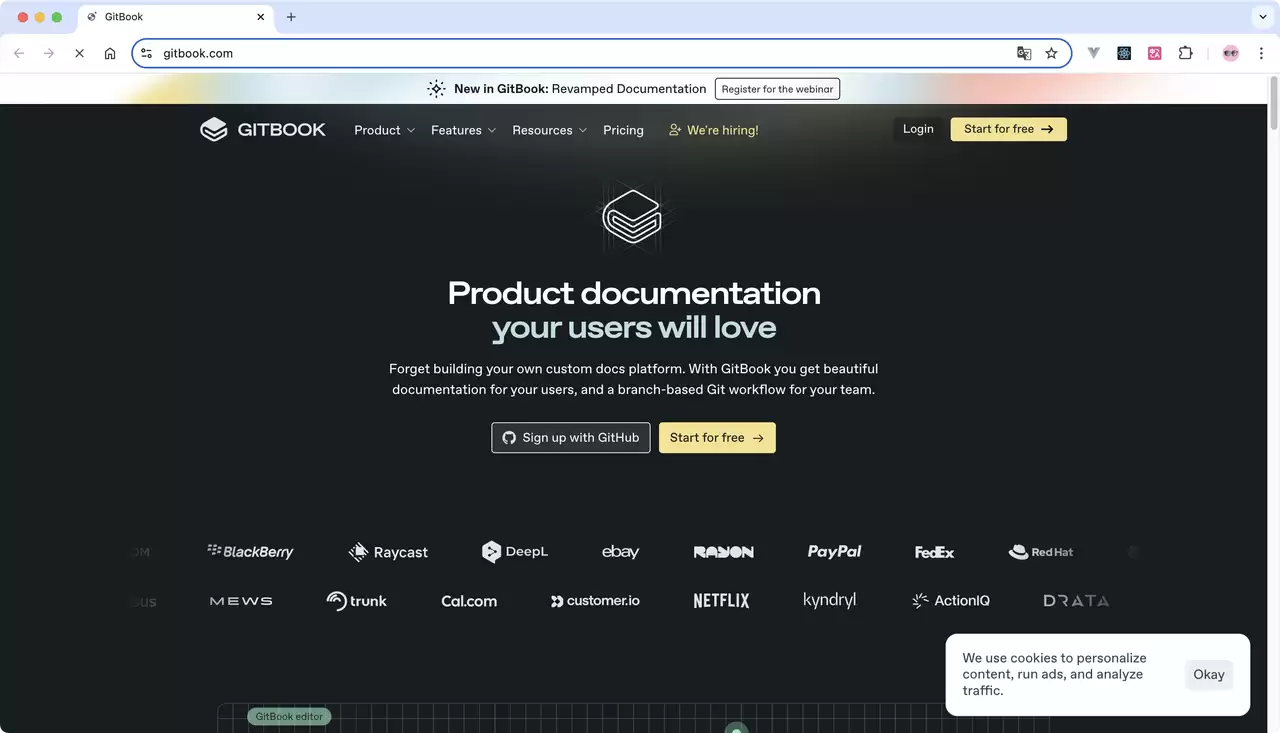Click the Login button
The width and height of the screenshot is (1280, 733).
(x=918, y=129)
